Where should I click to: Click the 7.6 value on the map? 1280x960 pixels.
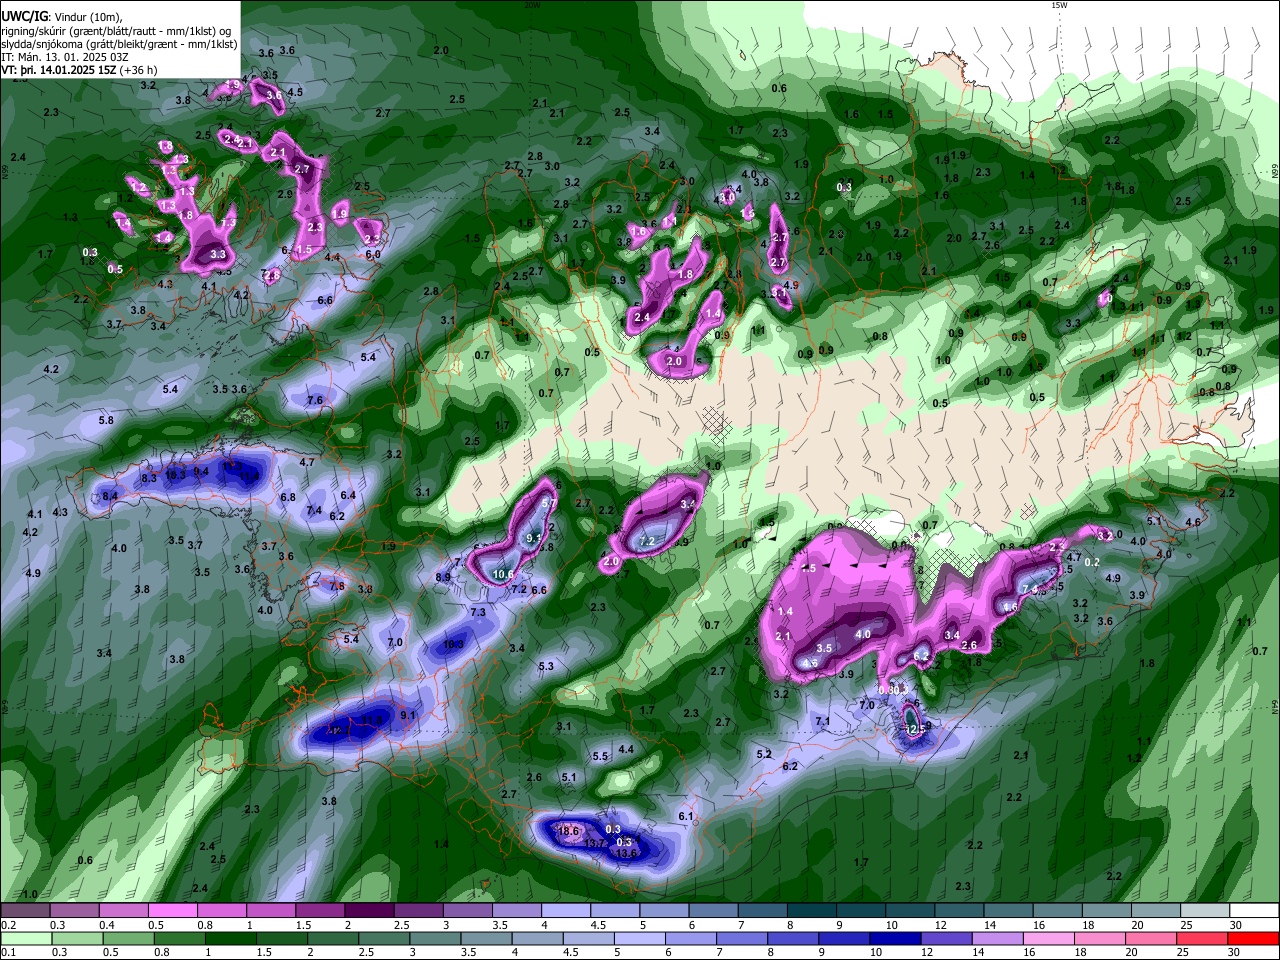point(315,400)
